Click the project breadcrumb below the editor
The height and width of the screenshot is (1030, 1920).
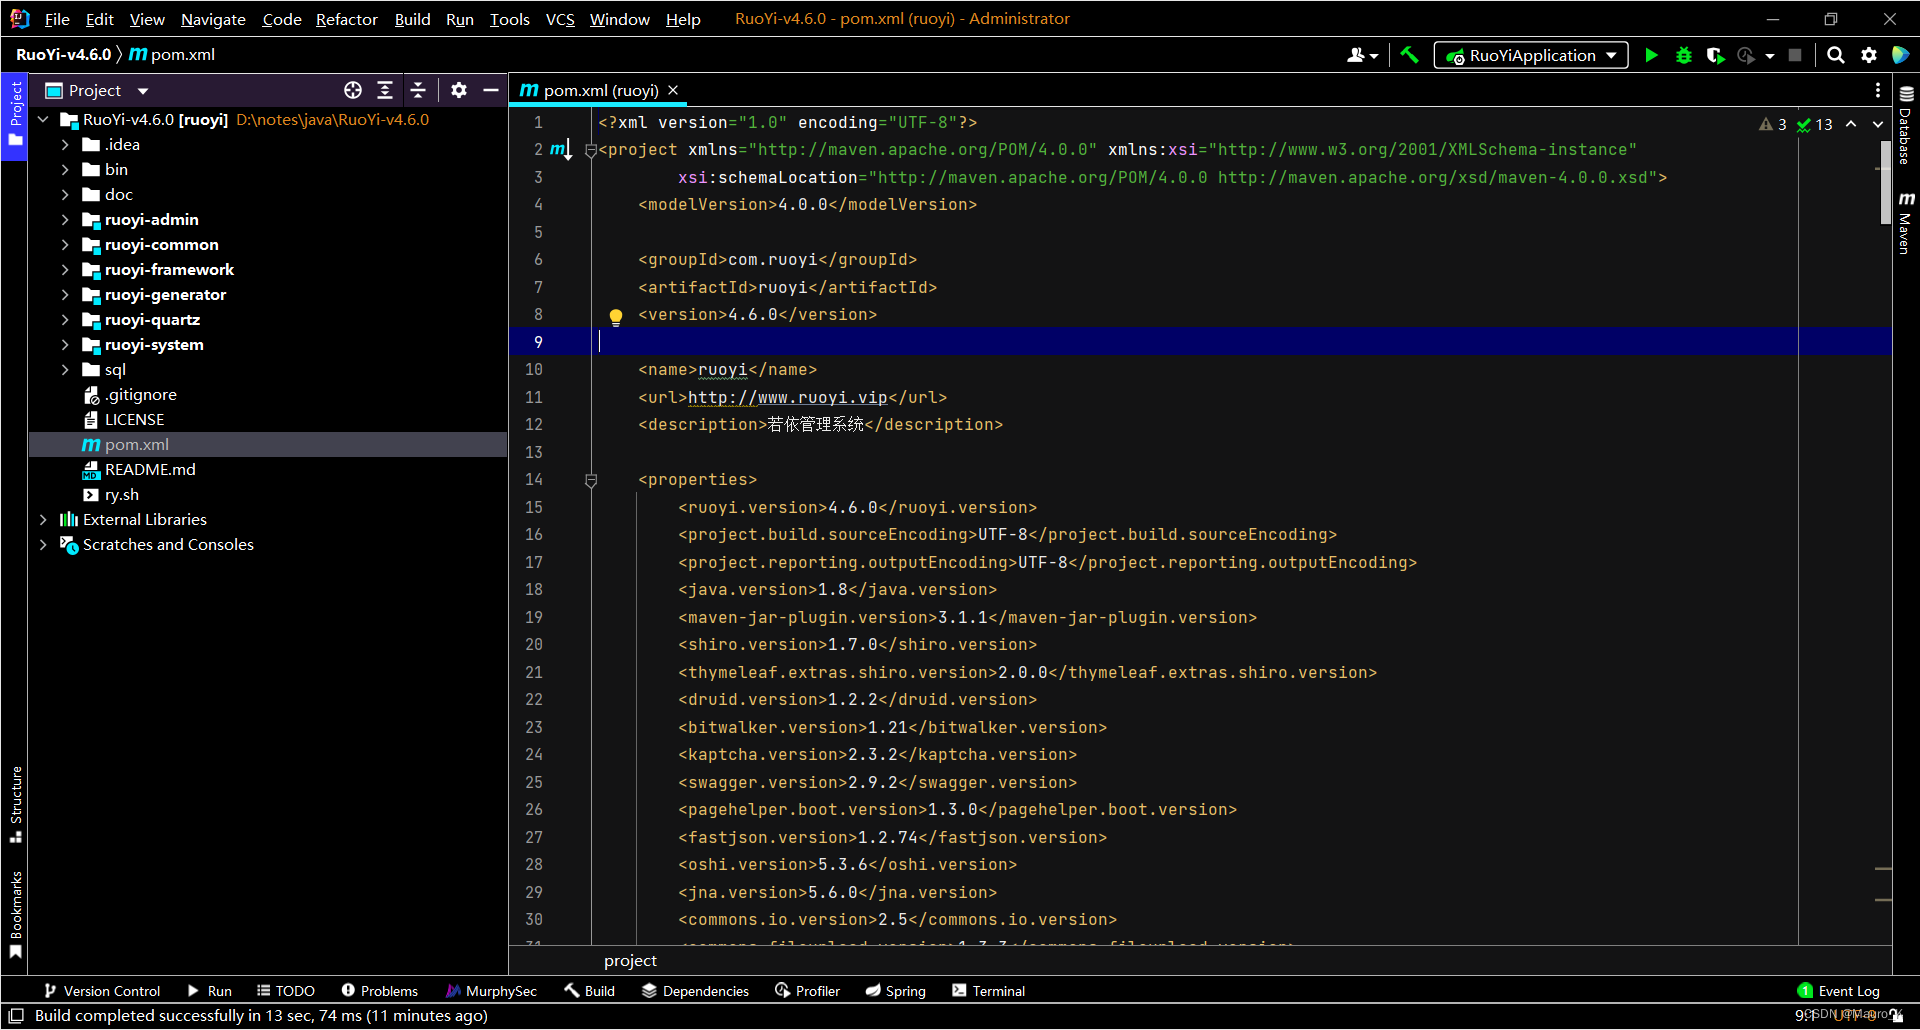[630, 961]
